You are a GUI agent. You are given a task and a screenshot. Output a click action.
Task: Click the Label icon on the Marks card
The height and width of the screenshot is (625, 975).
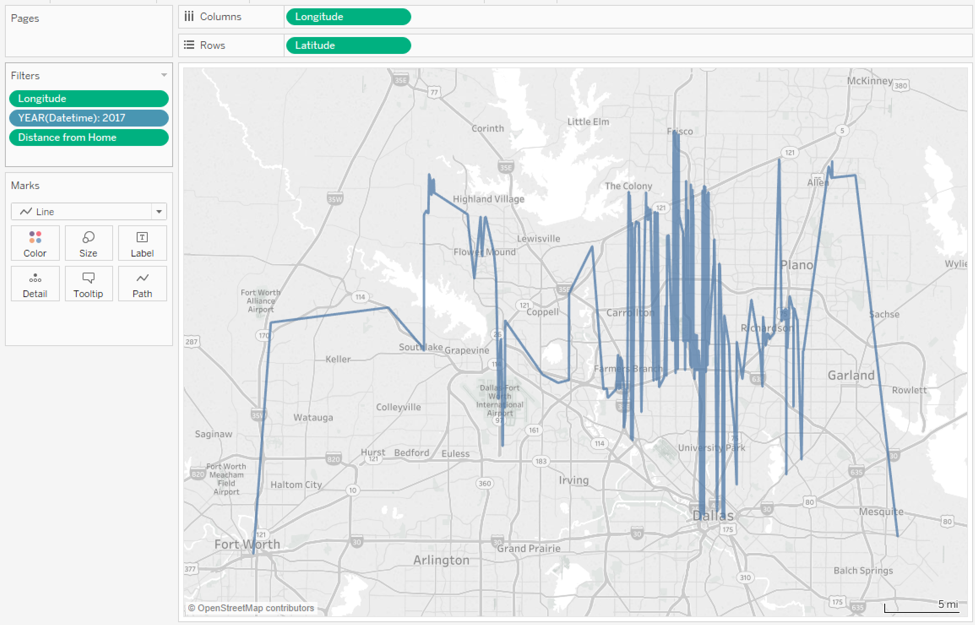[141, 243]
